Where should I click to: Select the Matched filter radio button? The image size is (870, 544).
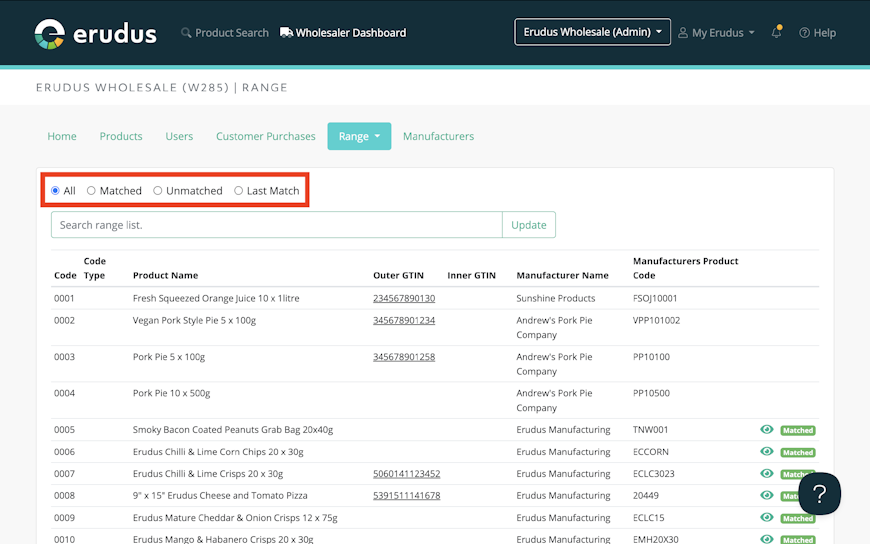point(91,190)
